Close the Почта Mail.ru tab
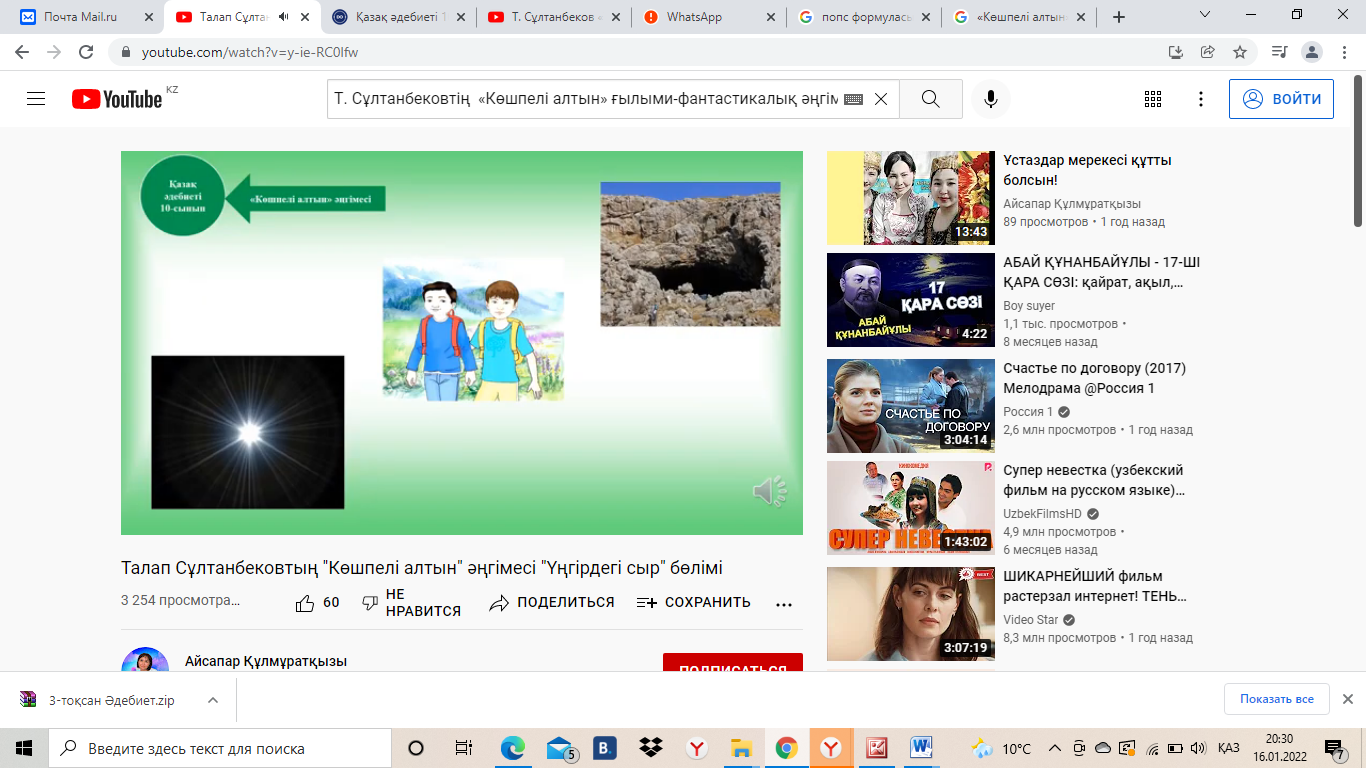The image size is (1366, 768). [x=148, y=17]
